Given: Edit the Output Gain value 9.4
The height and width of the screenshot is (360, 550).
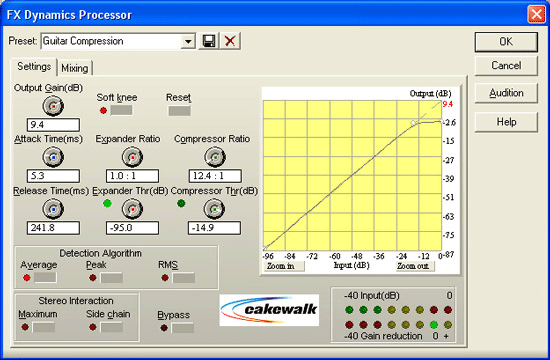Looking at the screenshot, I should click(53, 125).
